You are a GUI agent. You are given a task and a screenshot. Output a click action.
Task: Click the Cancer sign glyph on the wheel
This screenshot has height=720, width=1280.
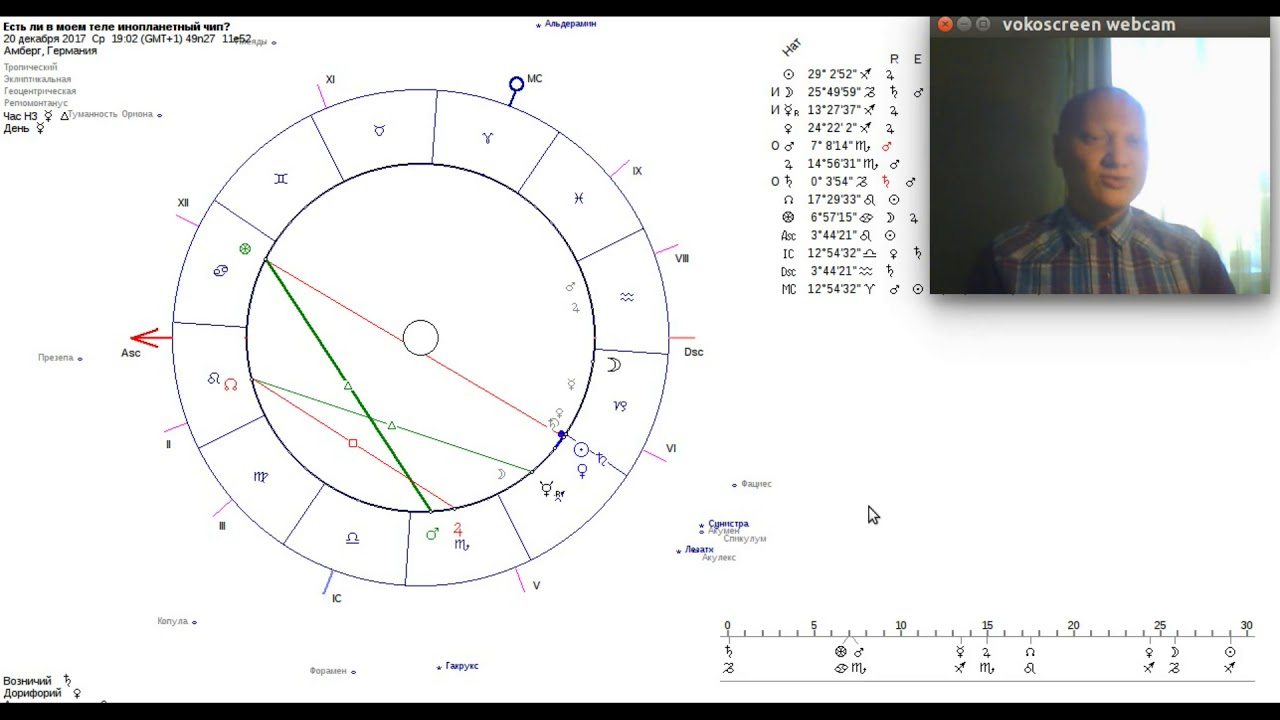click(x=220, y=271)
